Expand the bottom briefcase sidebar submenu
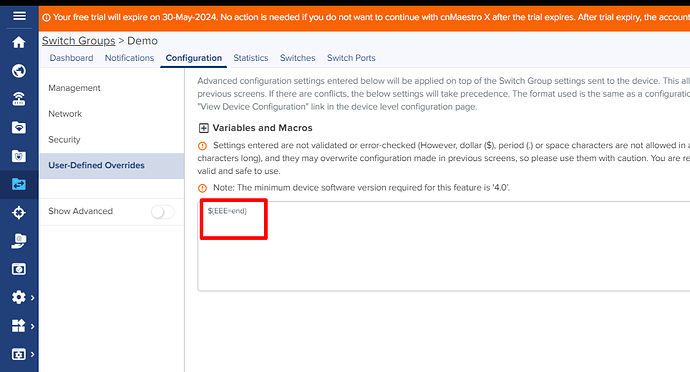Image resolution: width=690 pixels, height=372 pixels. [x=23, y=354]
